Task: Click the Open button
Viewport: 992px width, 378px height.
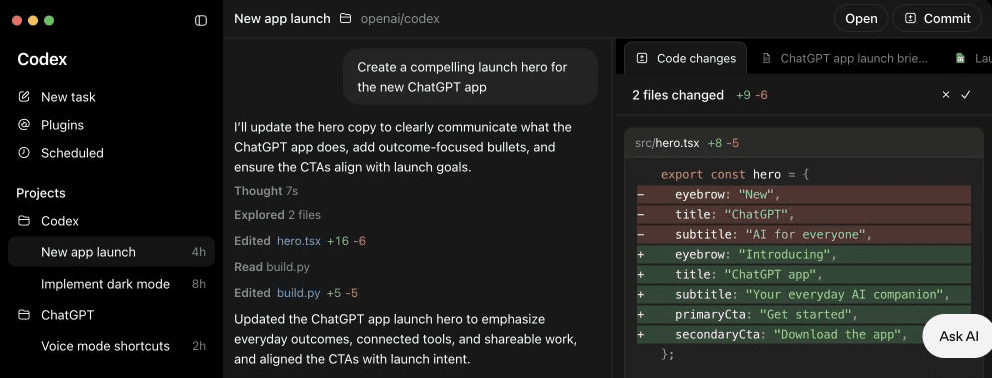Action: (x=861, y=18)
